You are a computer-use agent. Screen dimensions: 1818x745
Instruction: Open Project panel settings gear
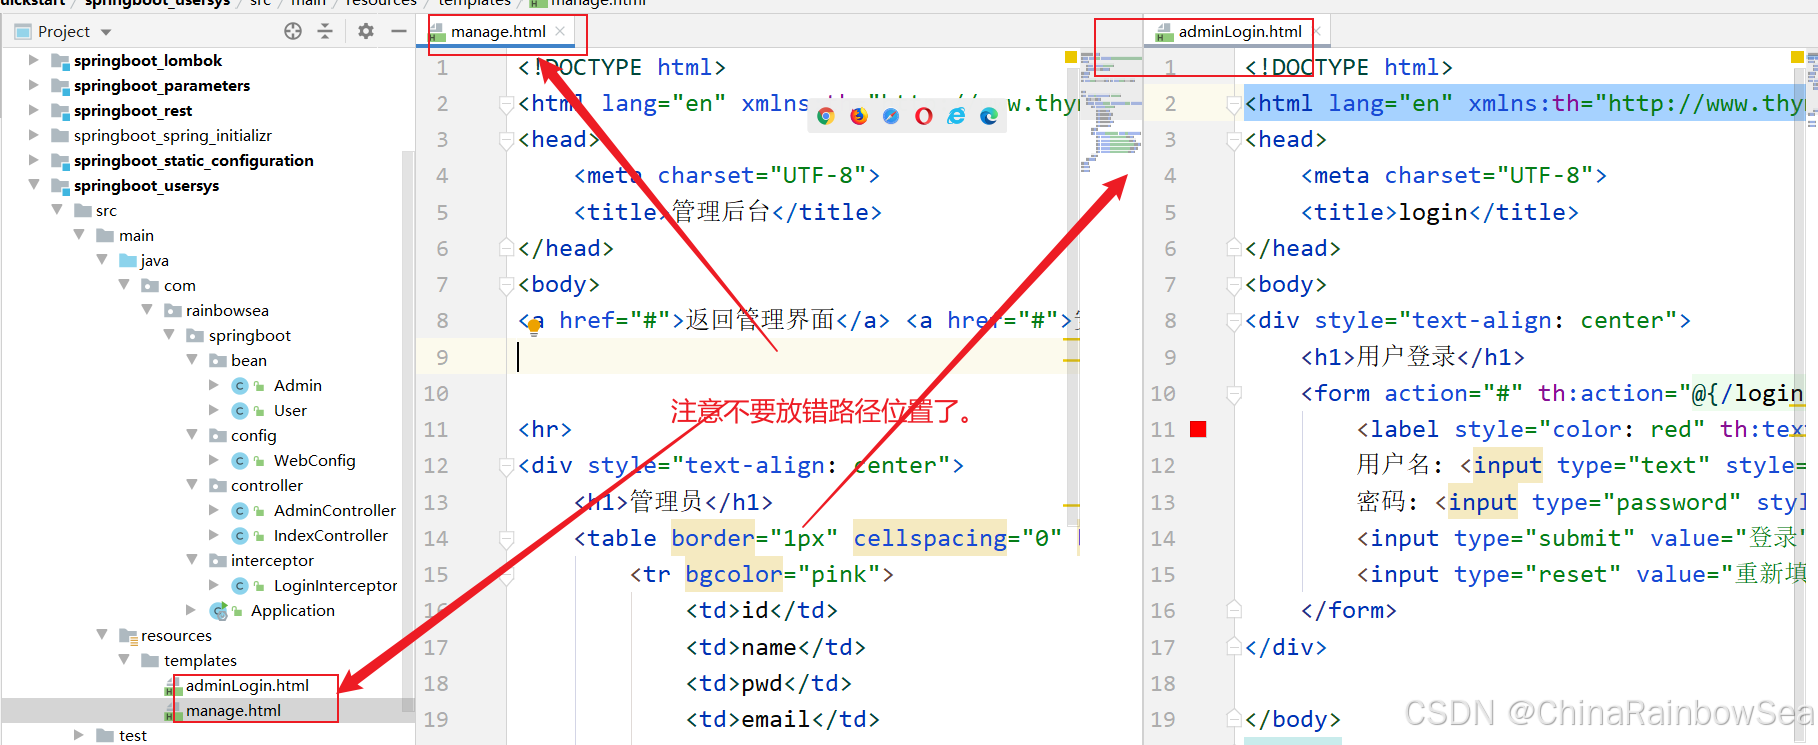coord(366,31)
